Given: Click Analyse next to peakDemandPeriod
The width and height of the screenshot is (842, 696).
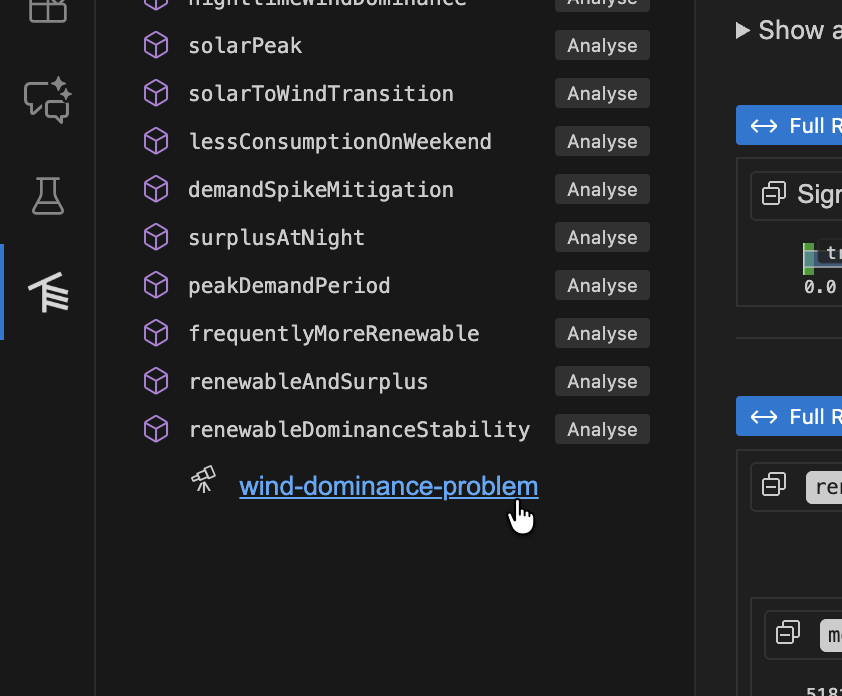Looking at the screenshot, I should click(601, 285).
